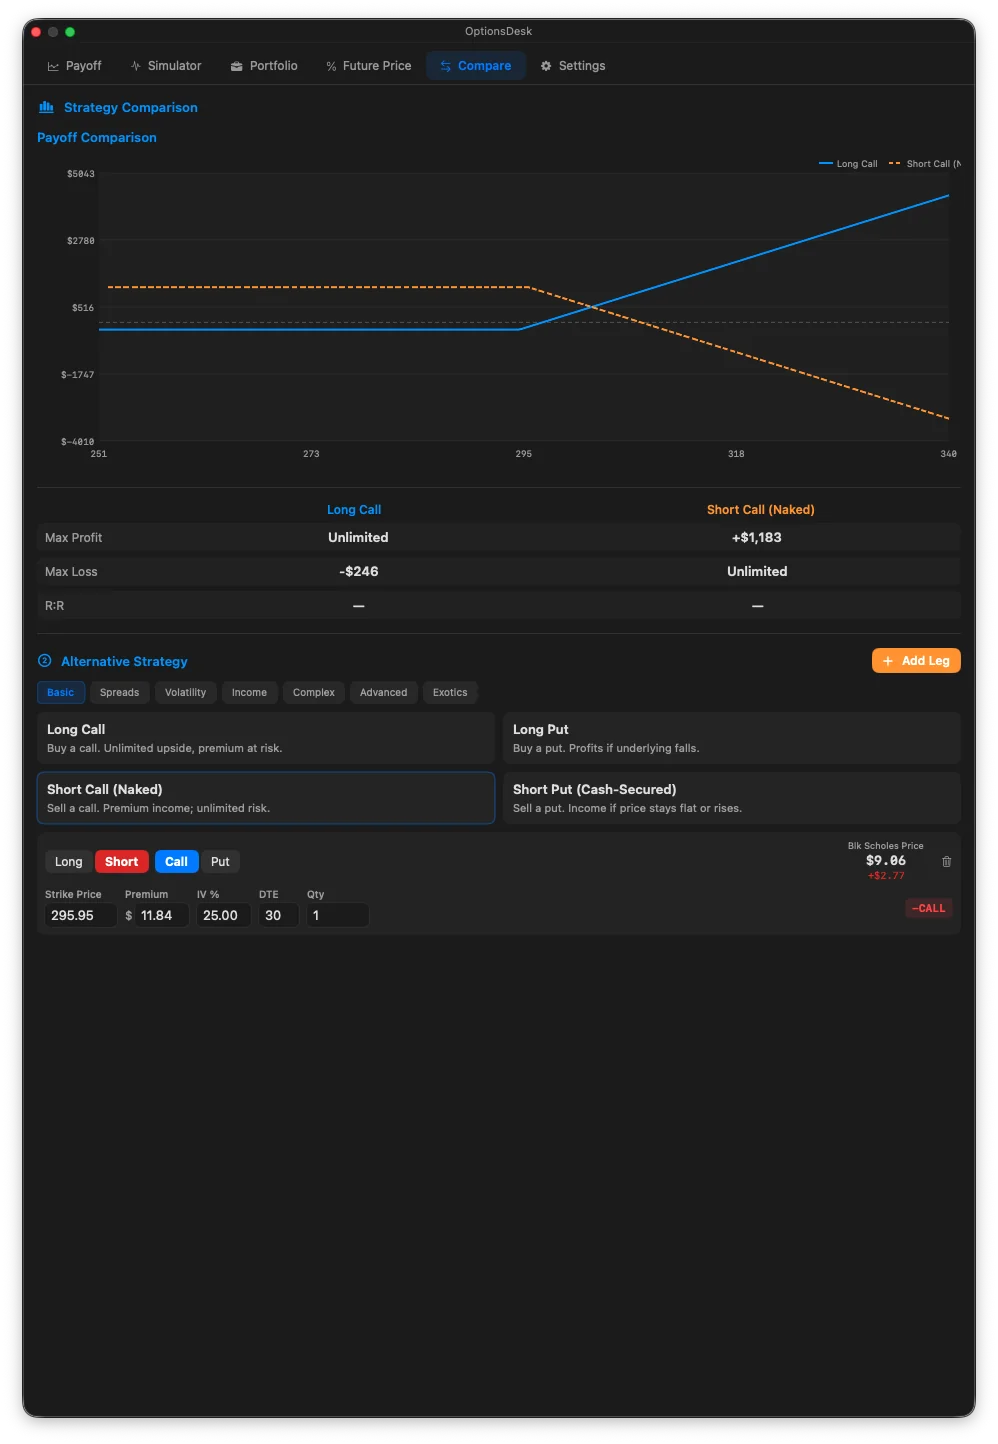Select the Volatility strategy category

tap(186, 692)
